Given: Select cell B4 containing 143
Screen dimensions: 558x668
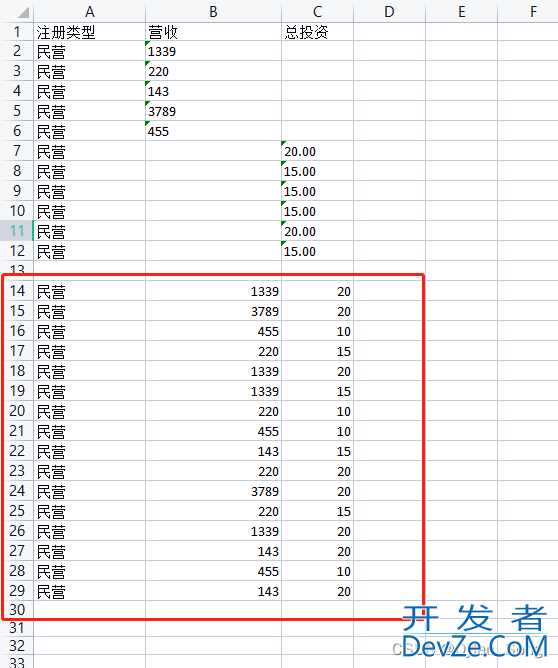Looking at the screenshot, I should point(213,91).
